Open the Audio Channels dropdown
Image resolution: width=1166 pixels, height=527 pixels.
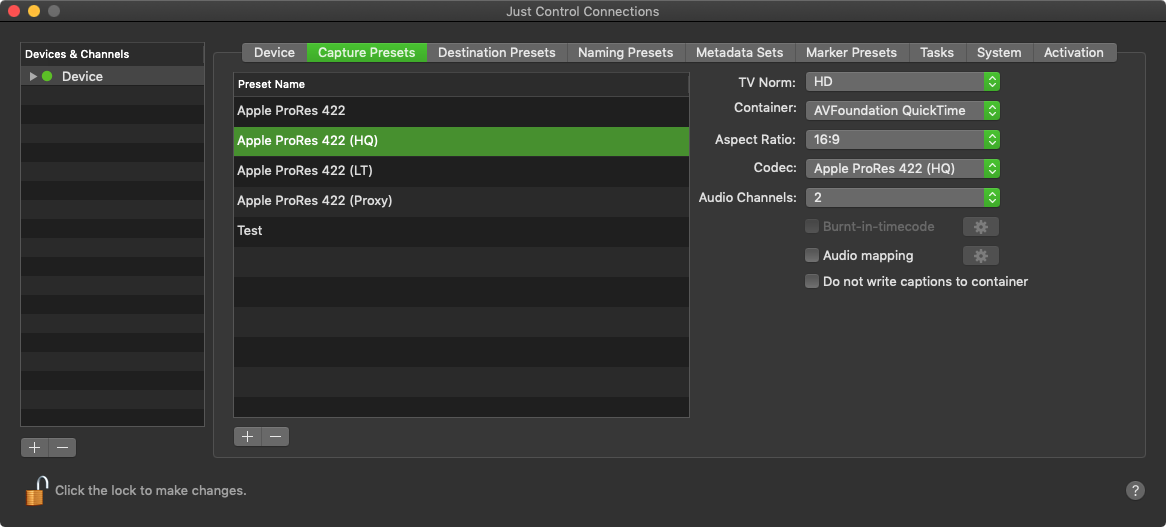[x=903, y=198]
